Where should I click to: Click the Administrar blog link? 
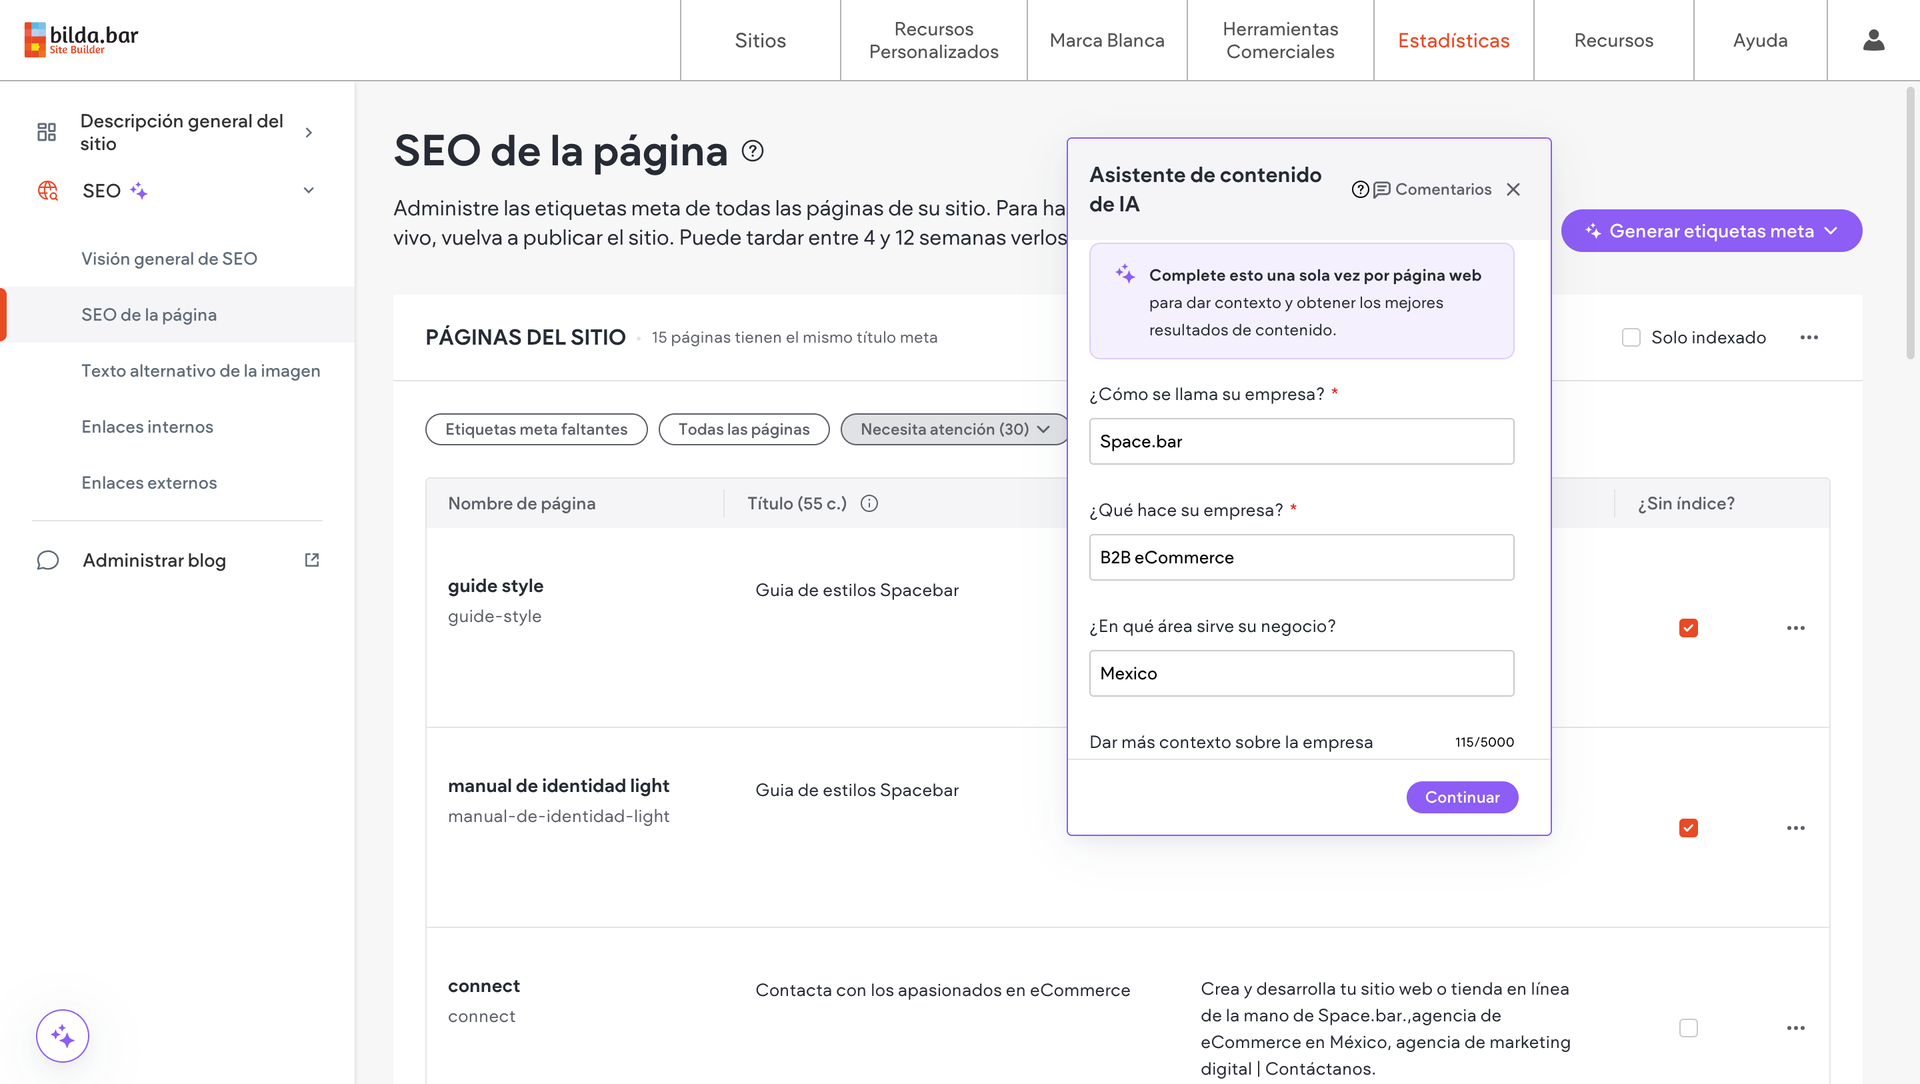click(154, 560)
